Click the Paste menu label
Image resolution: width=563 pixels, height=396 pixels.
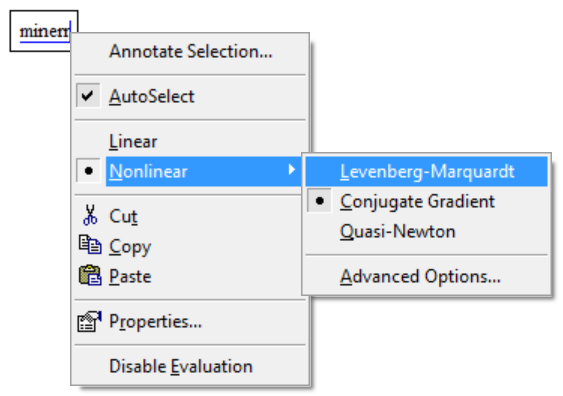click(x=130, y=276)
